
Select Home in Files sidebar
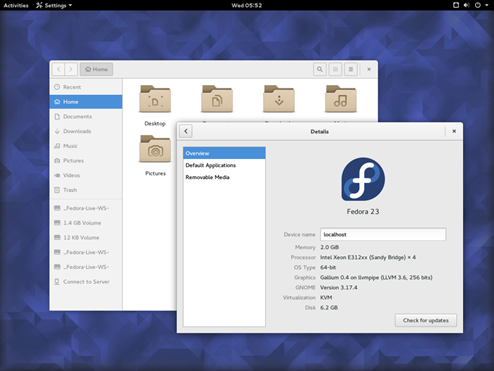click(86, 102)
